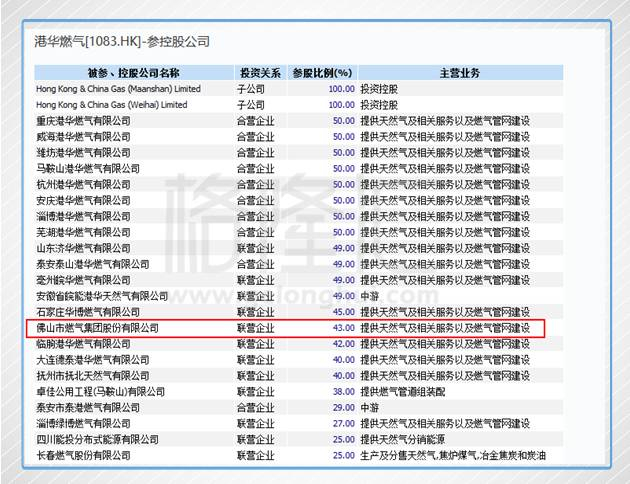The width and height of the screenshot is (630, 484).
Task: Click 合营企业 in the 重庆港华燃气 row
Action: click(256, 121)
